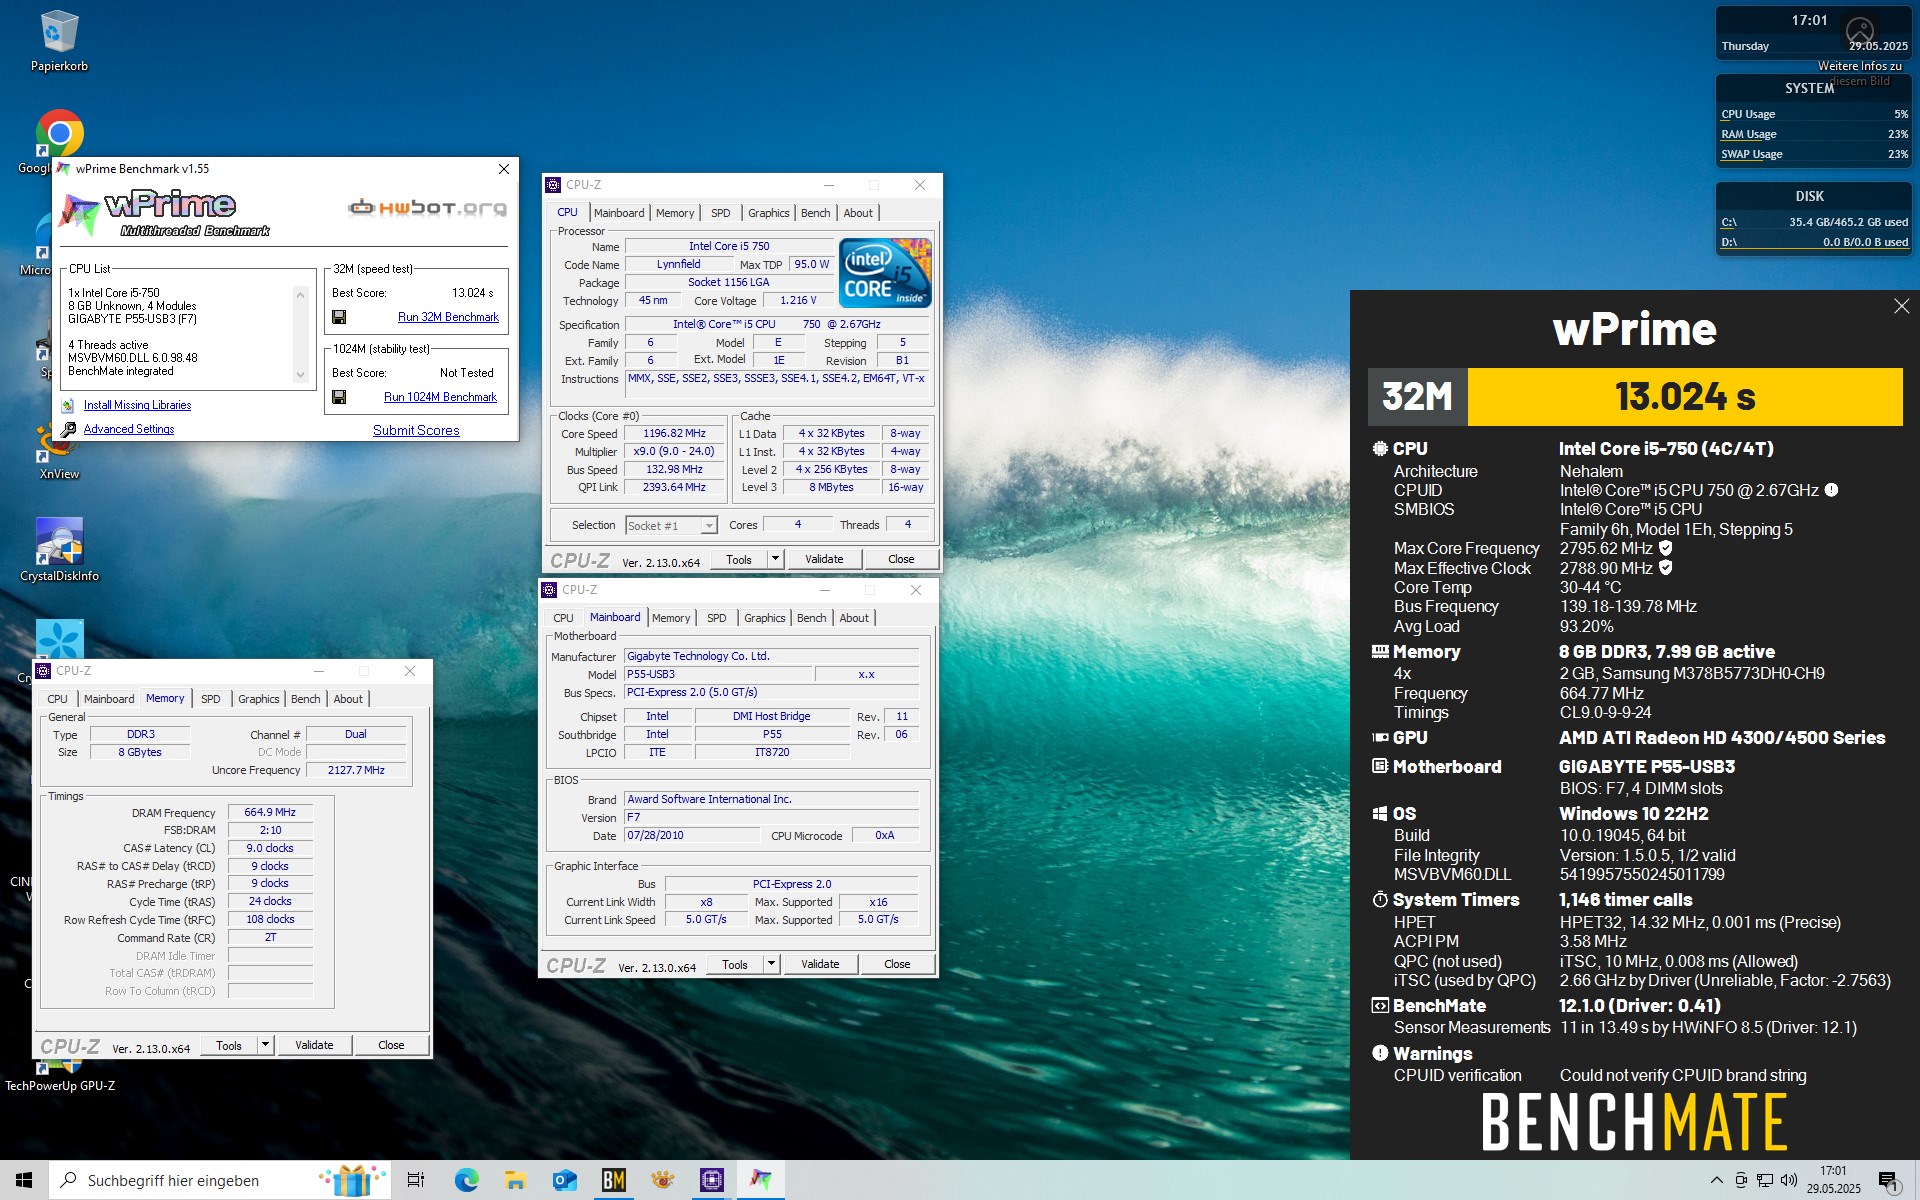1920x1200 pixels.
Task: Open Outlook from the taskbar
Action: (564, 1180)
